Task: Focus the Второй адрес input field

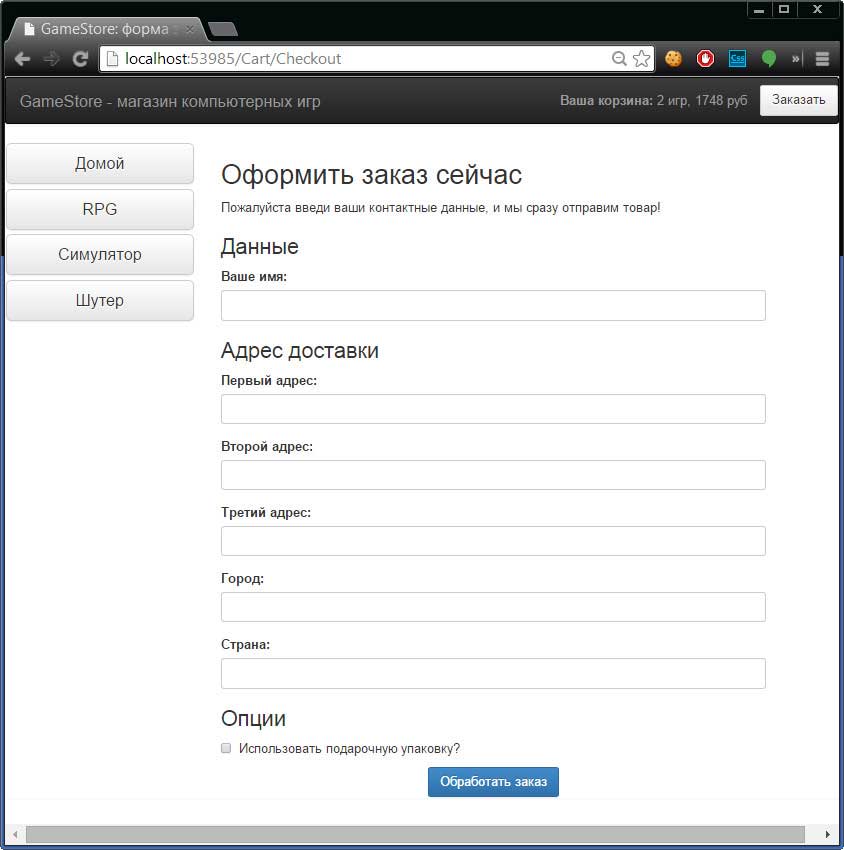Action: pyautogui.click(x=493, y=475)
